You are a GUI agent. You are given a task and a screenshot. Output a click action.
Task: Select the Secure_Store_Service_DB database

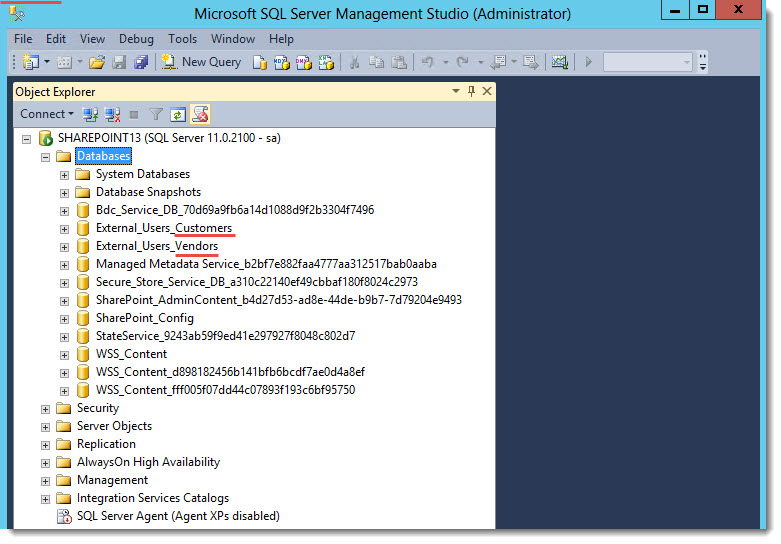(257, 281)
